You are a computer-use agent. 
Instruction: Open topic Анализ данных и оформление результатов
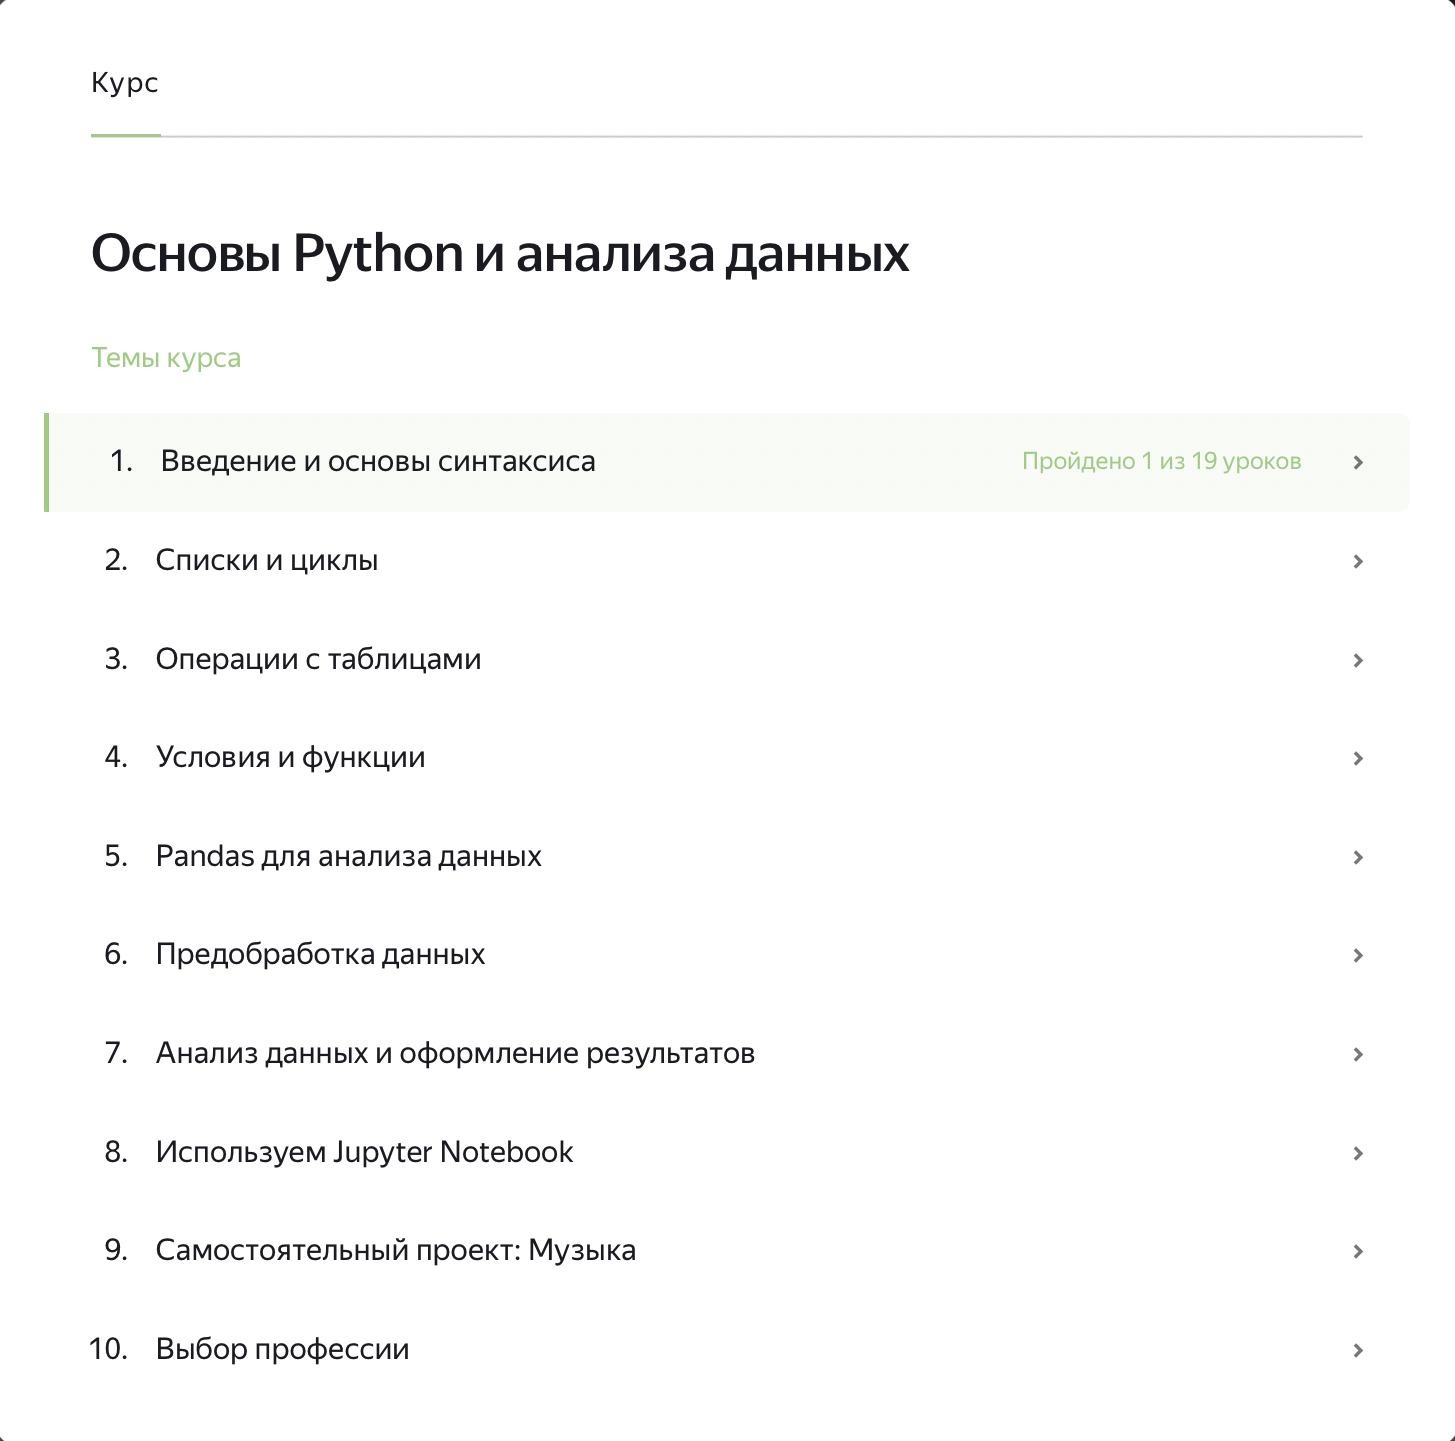727,1054
